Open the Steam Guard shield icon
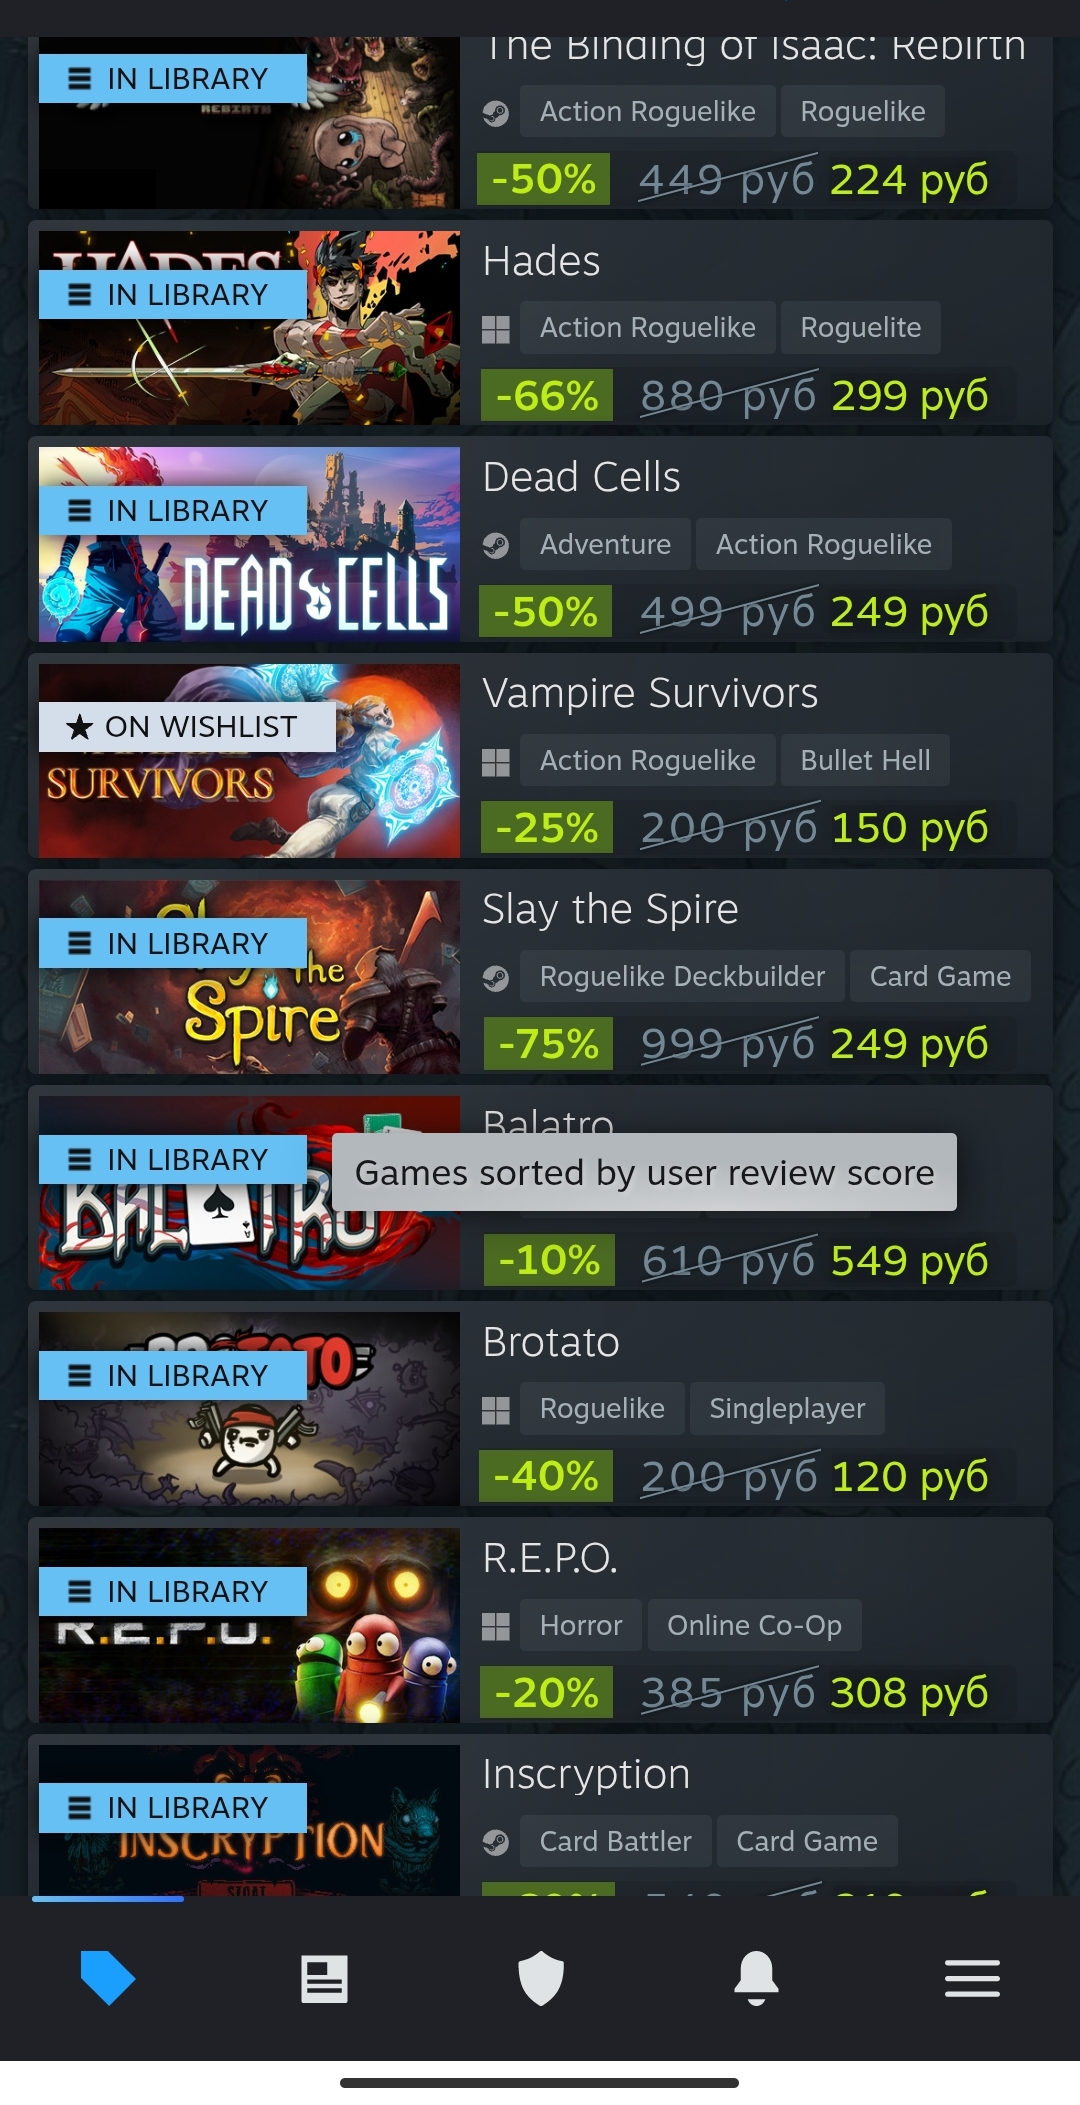 (x=541, y=1978)
